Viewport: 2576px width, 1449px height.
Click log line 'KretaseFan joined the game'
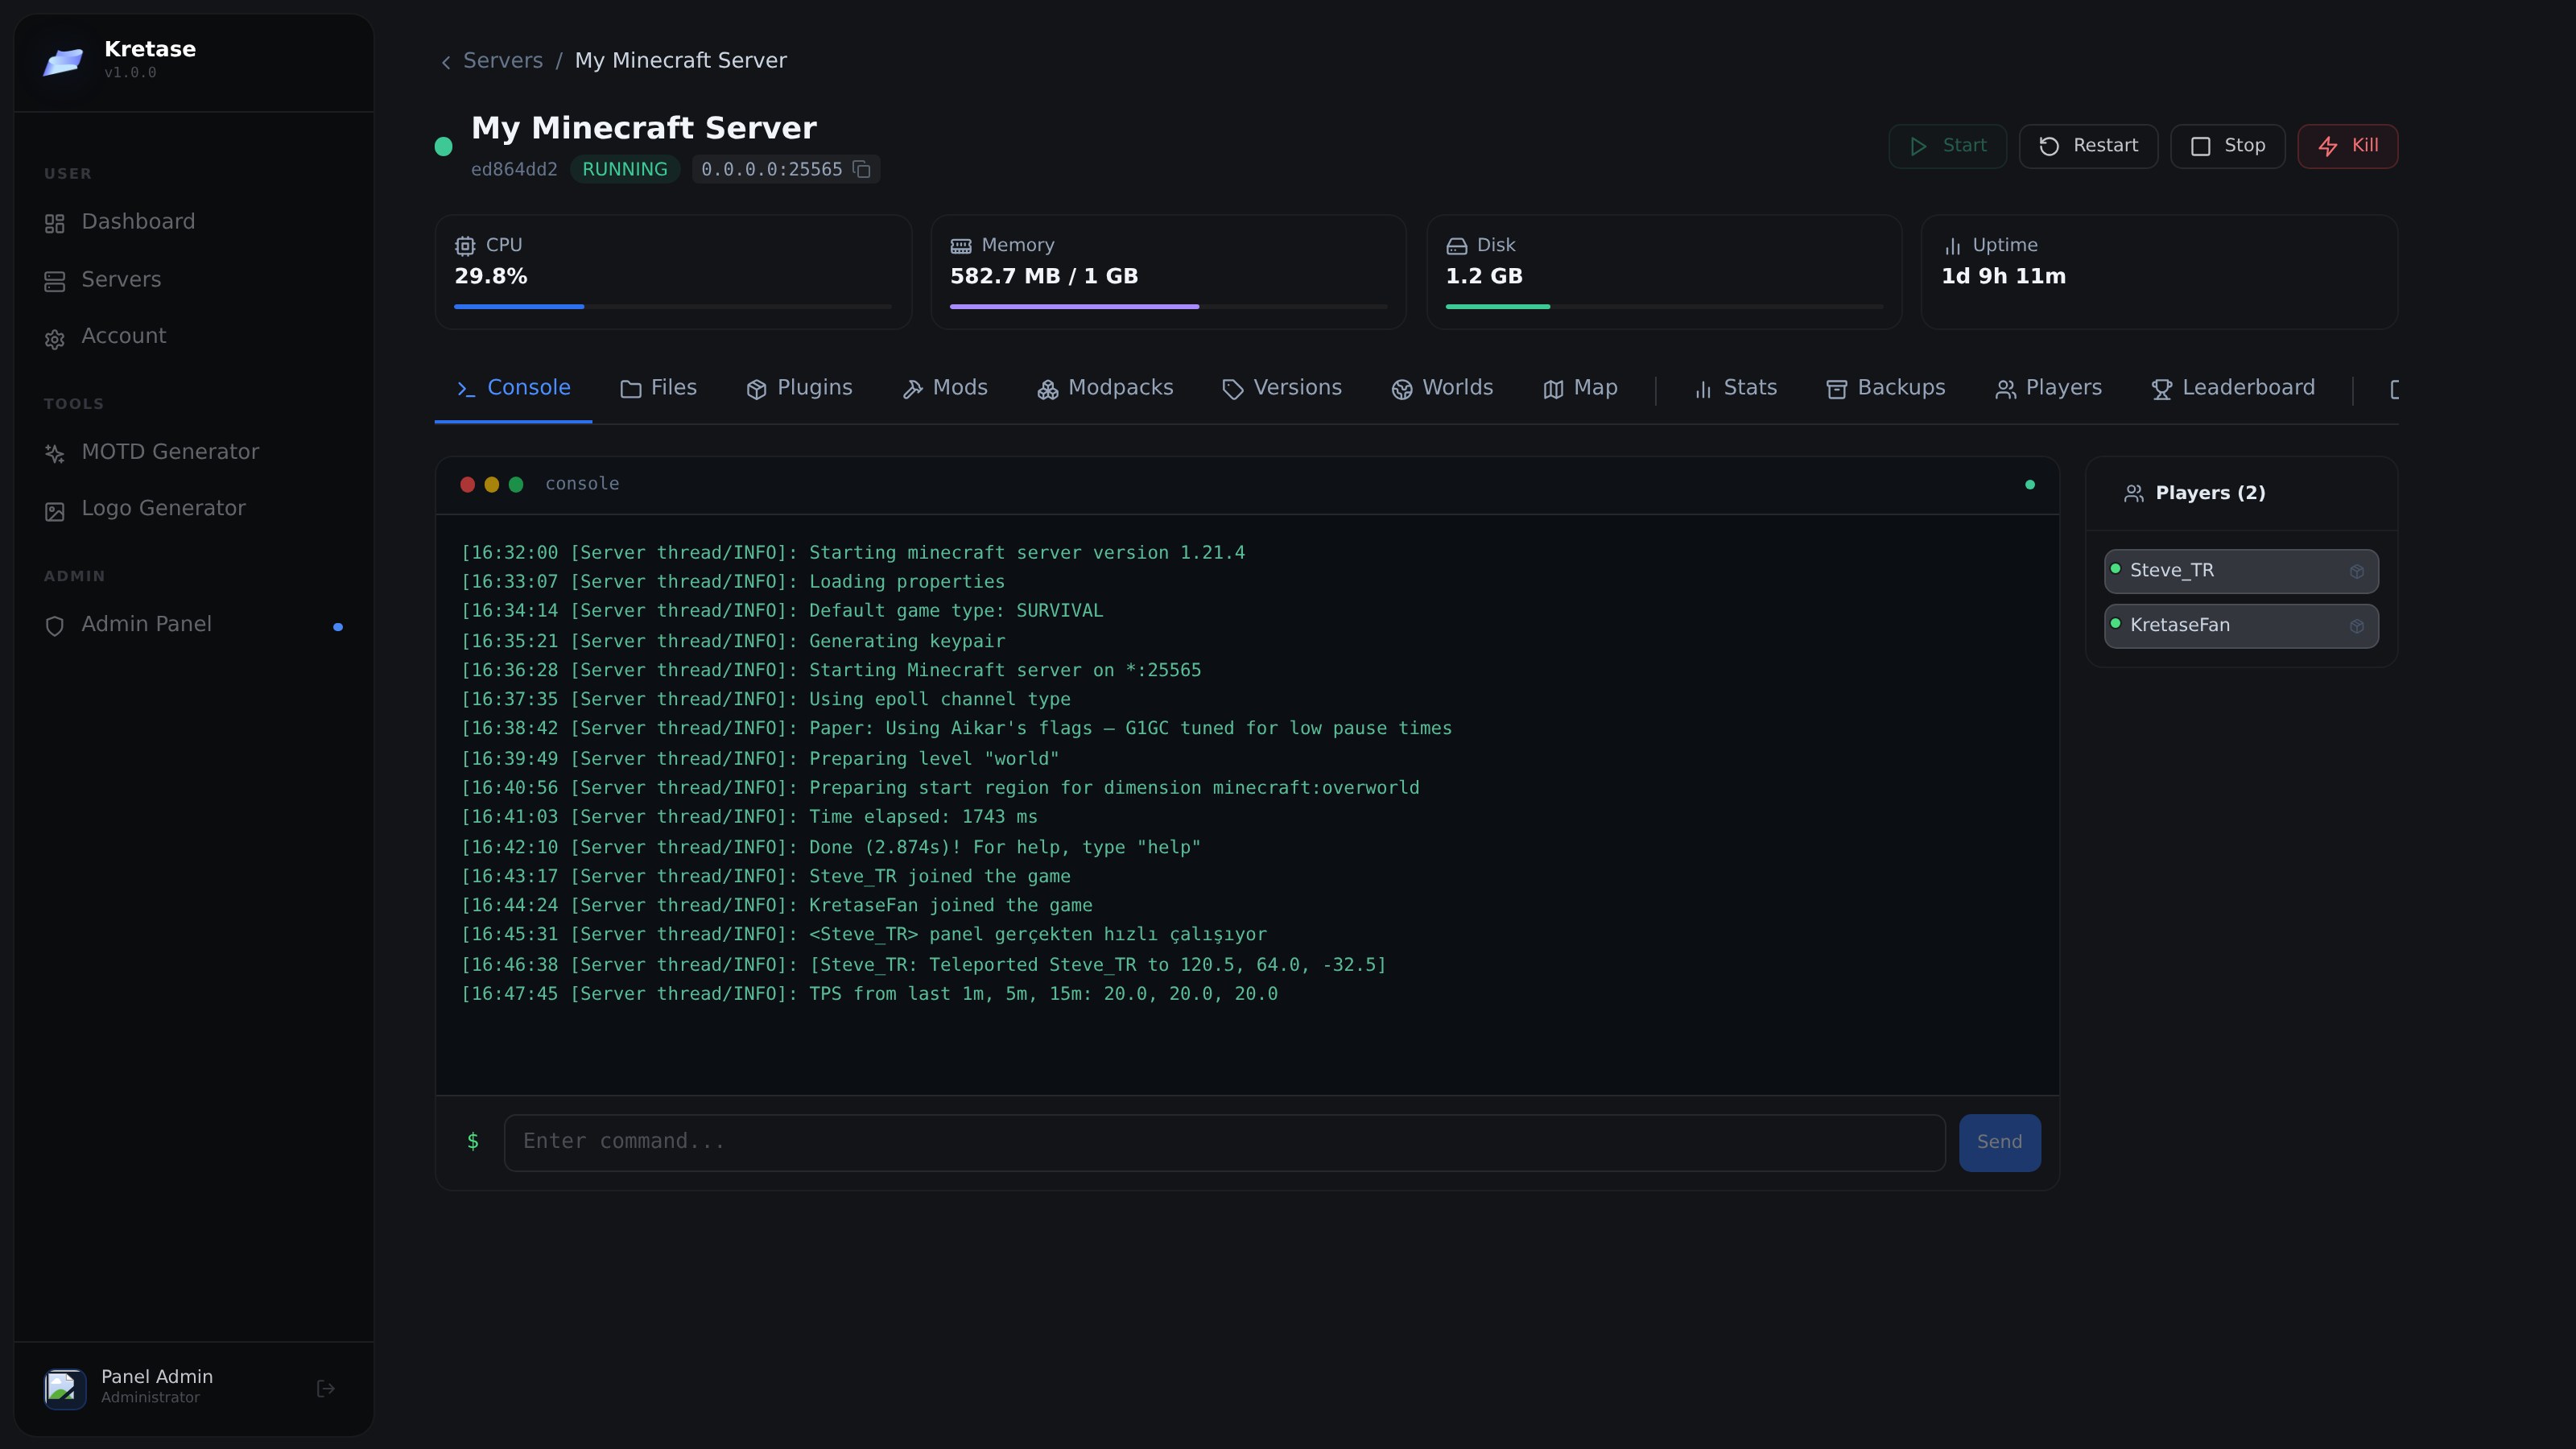pyautogui.click(x=777, y=906)
